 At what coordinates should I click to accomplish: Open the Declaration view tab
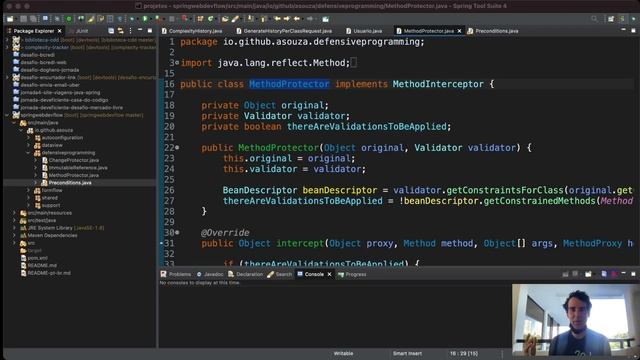(x=245, y=274)
